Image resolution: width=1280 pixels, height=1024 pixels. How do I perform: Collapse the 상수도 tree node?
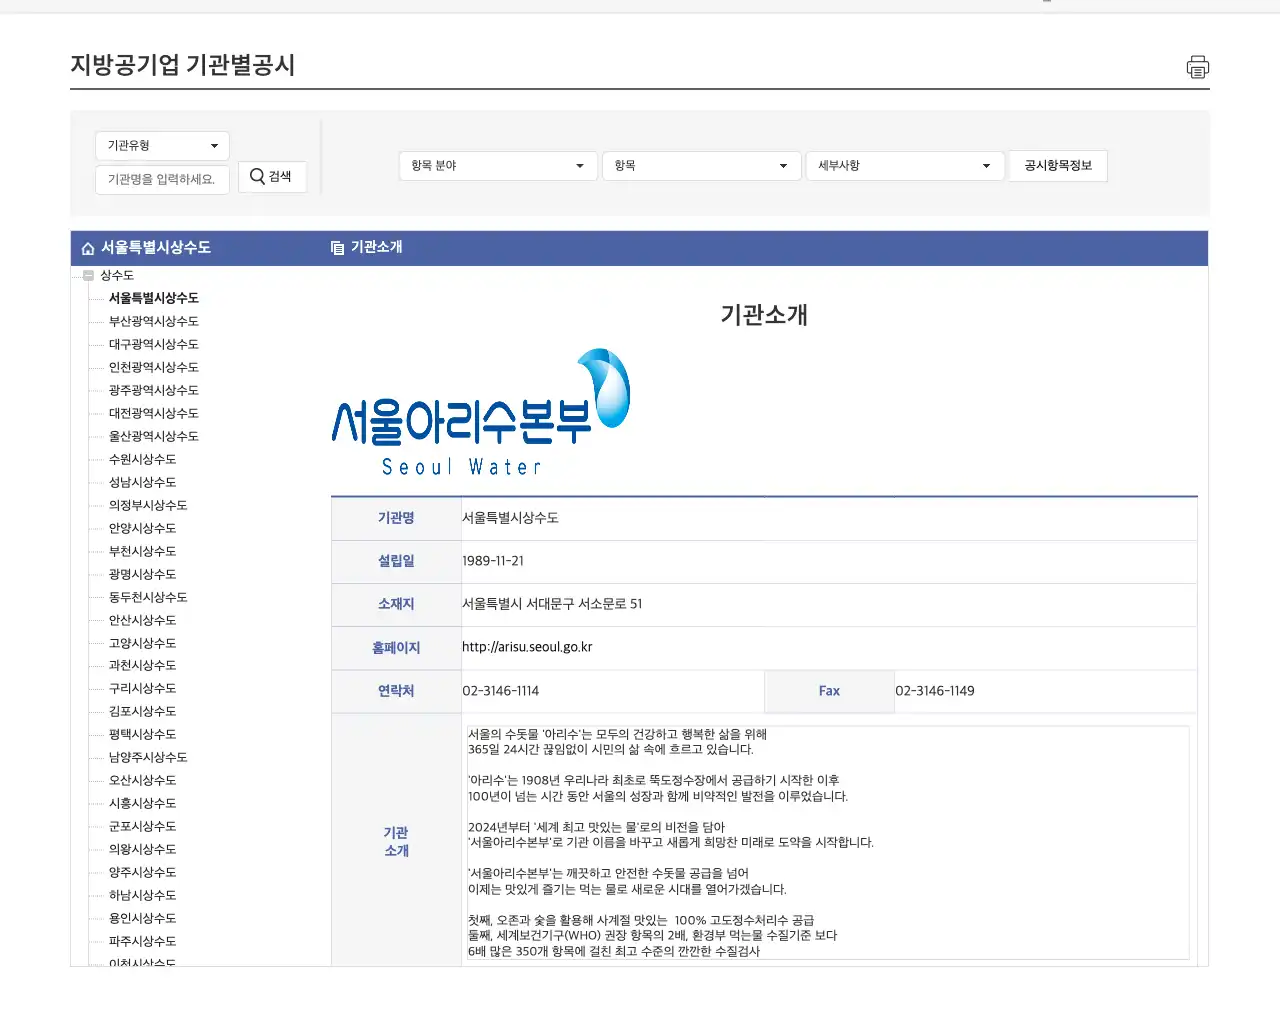88,274
